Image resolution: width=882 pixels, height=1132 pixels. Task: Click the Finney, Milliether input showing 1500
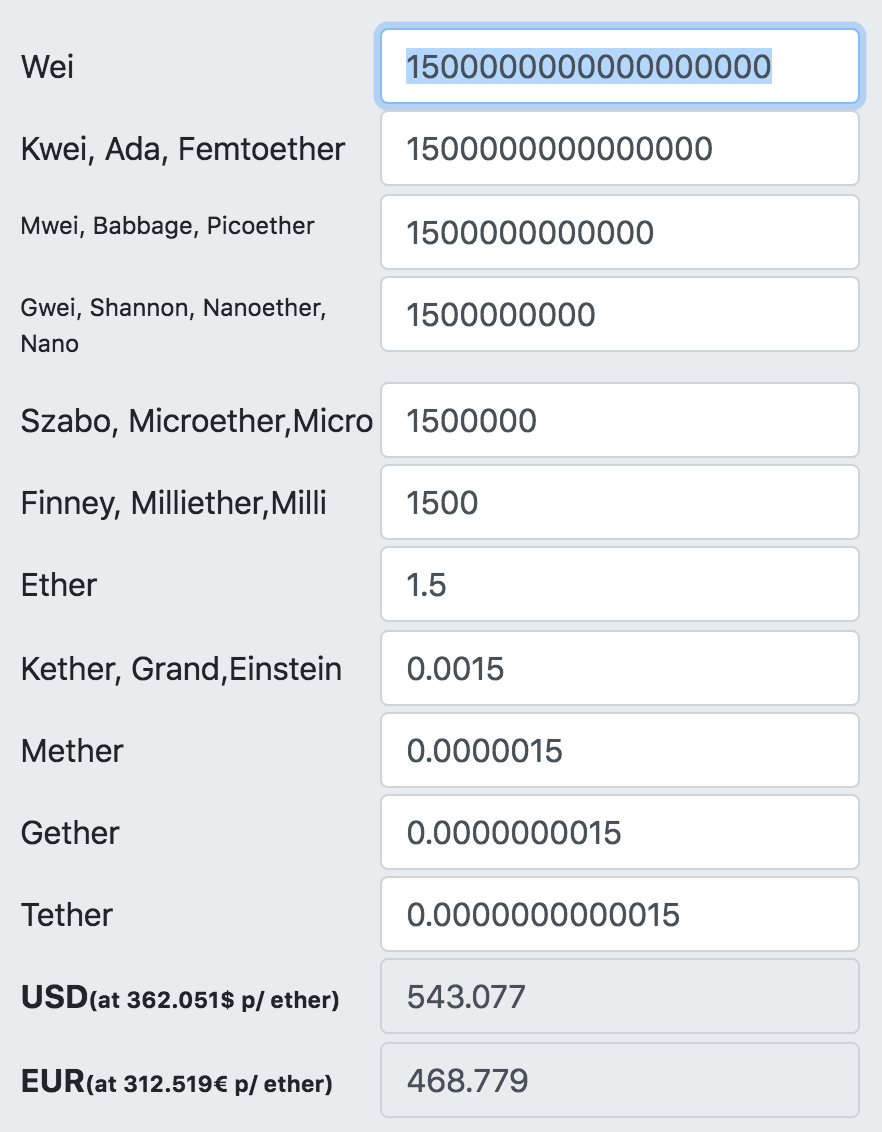click(x=619, y=502)
